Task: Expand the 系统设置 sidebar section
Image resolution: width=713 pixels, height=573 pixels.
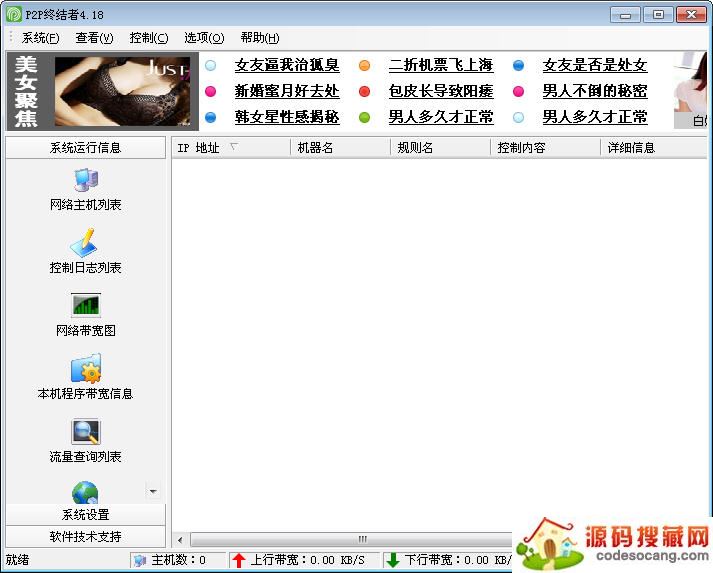Action: point(85,514)
